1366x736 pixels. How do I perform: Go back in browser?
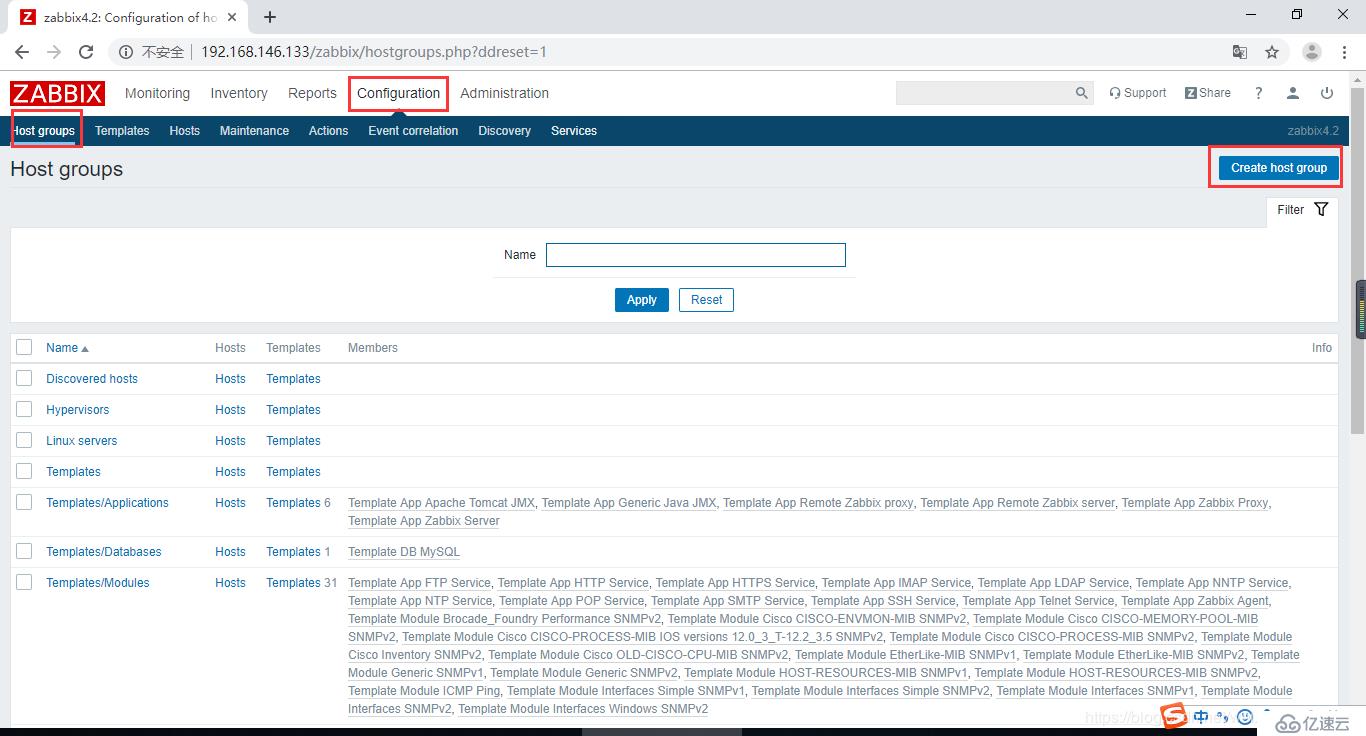[22, 52]
